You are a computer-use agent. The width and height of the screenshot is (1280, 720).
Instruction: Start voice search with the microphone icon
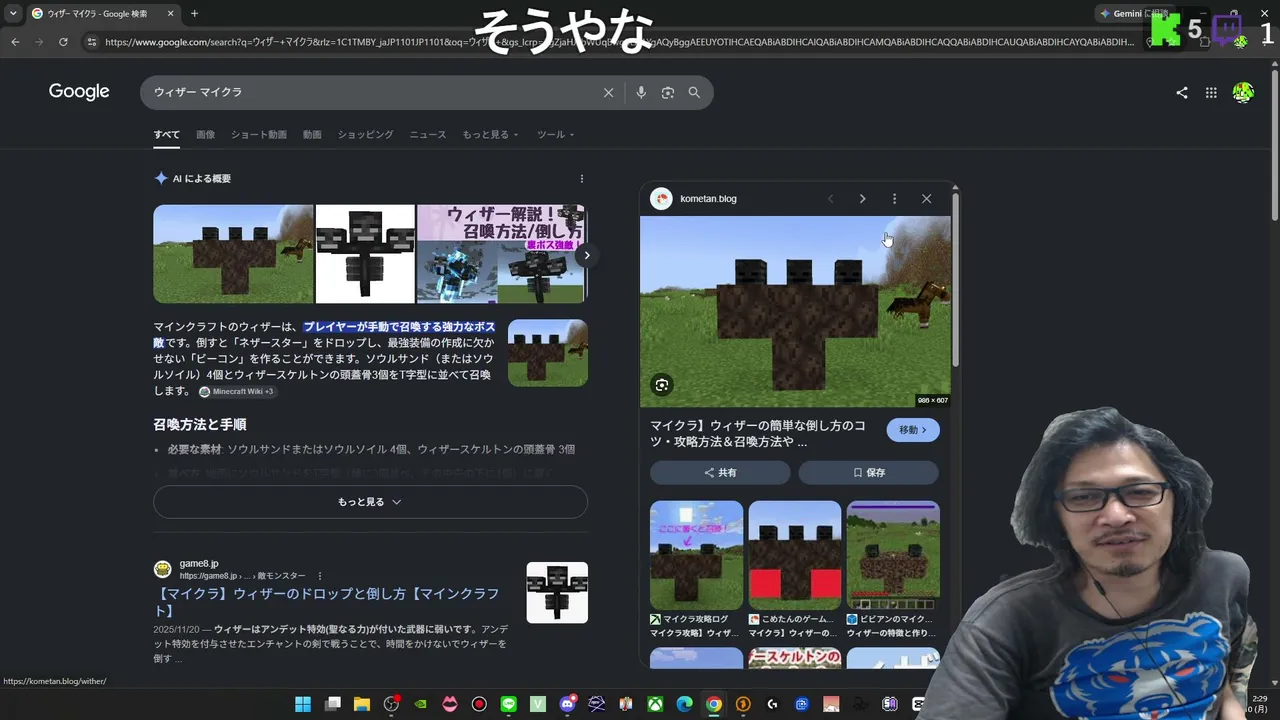click(641, 93)
